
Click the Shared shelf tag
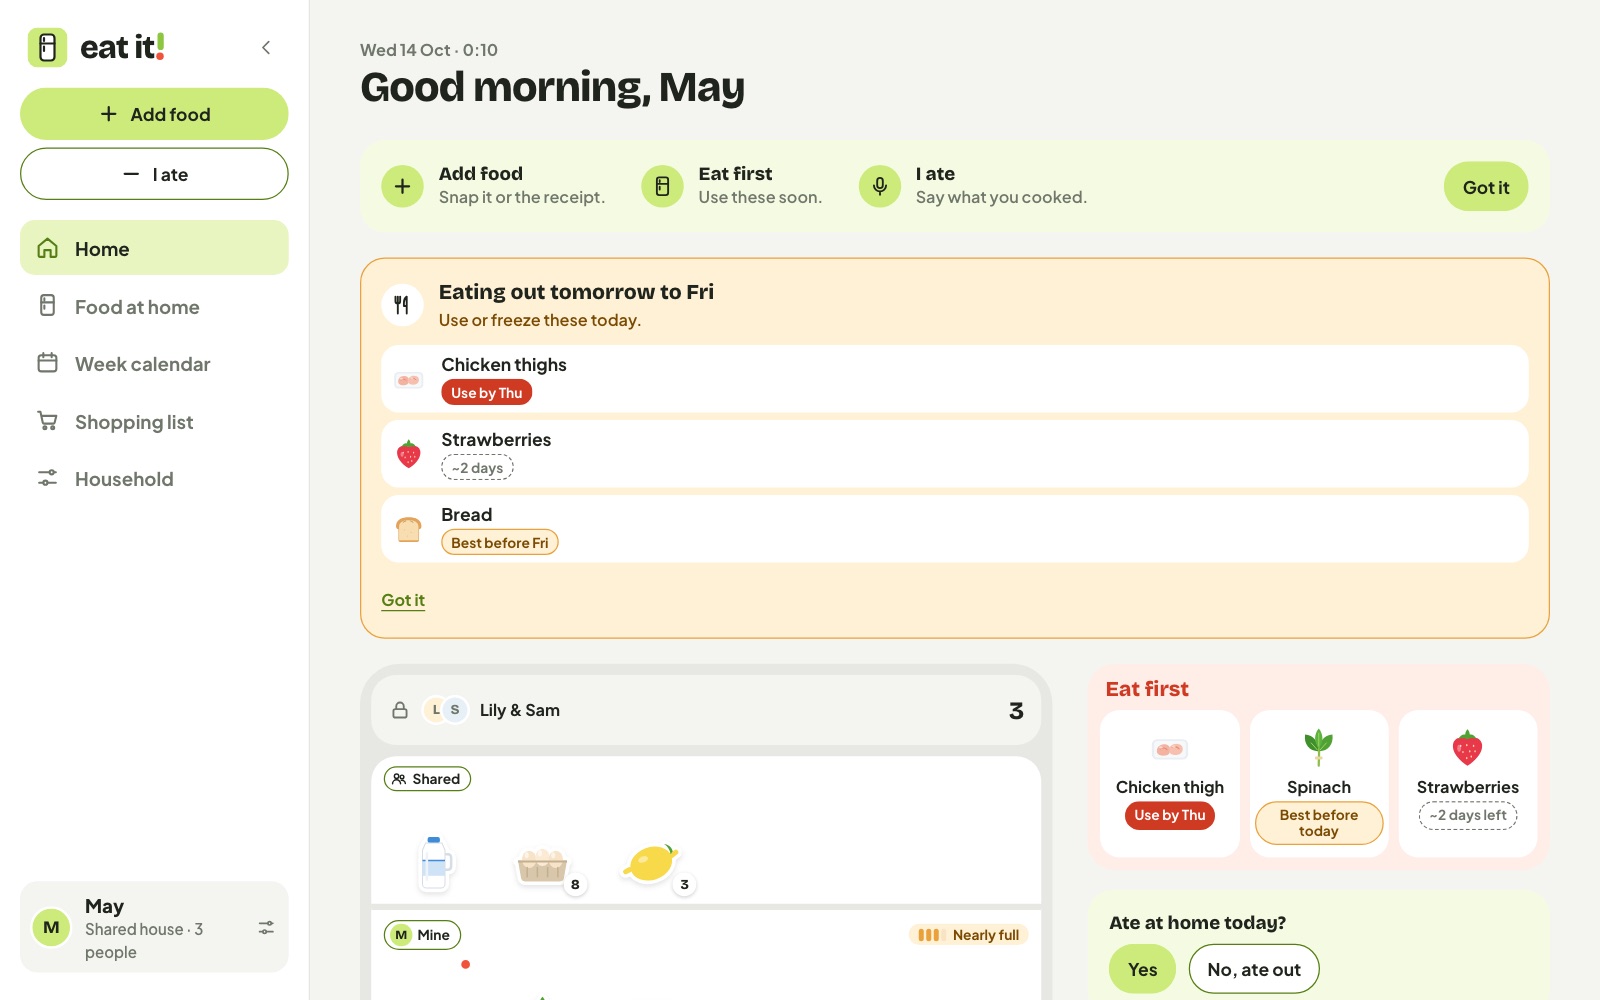[427, 779]
